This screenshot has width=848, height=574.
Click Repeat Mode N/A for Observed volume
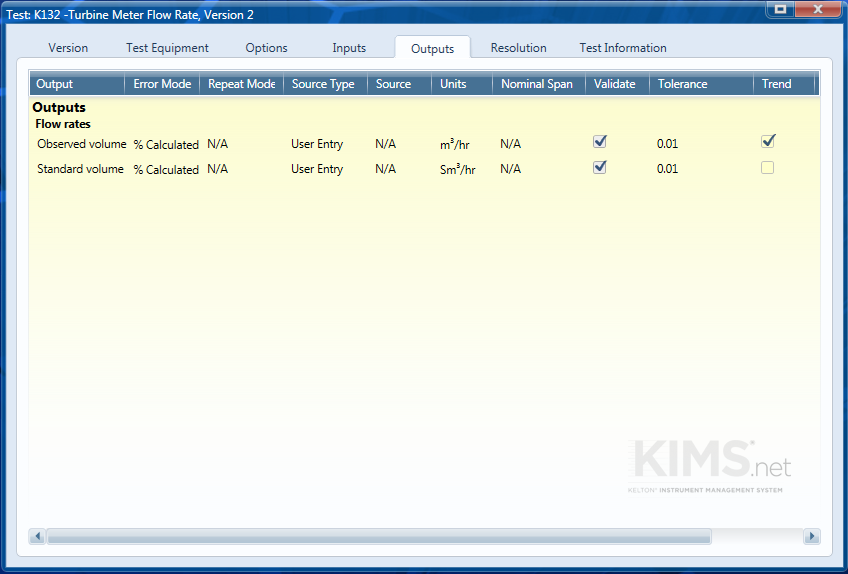217,144
